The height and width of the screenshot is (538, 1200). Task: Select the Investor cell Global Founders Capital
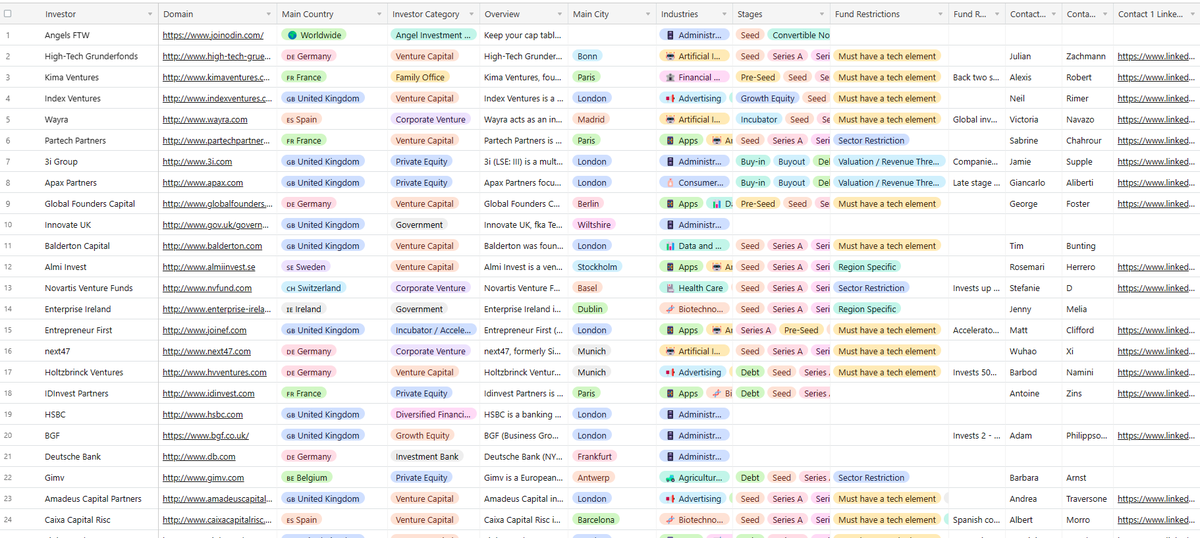tap(90, 204)
